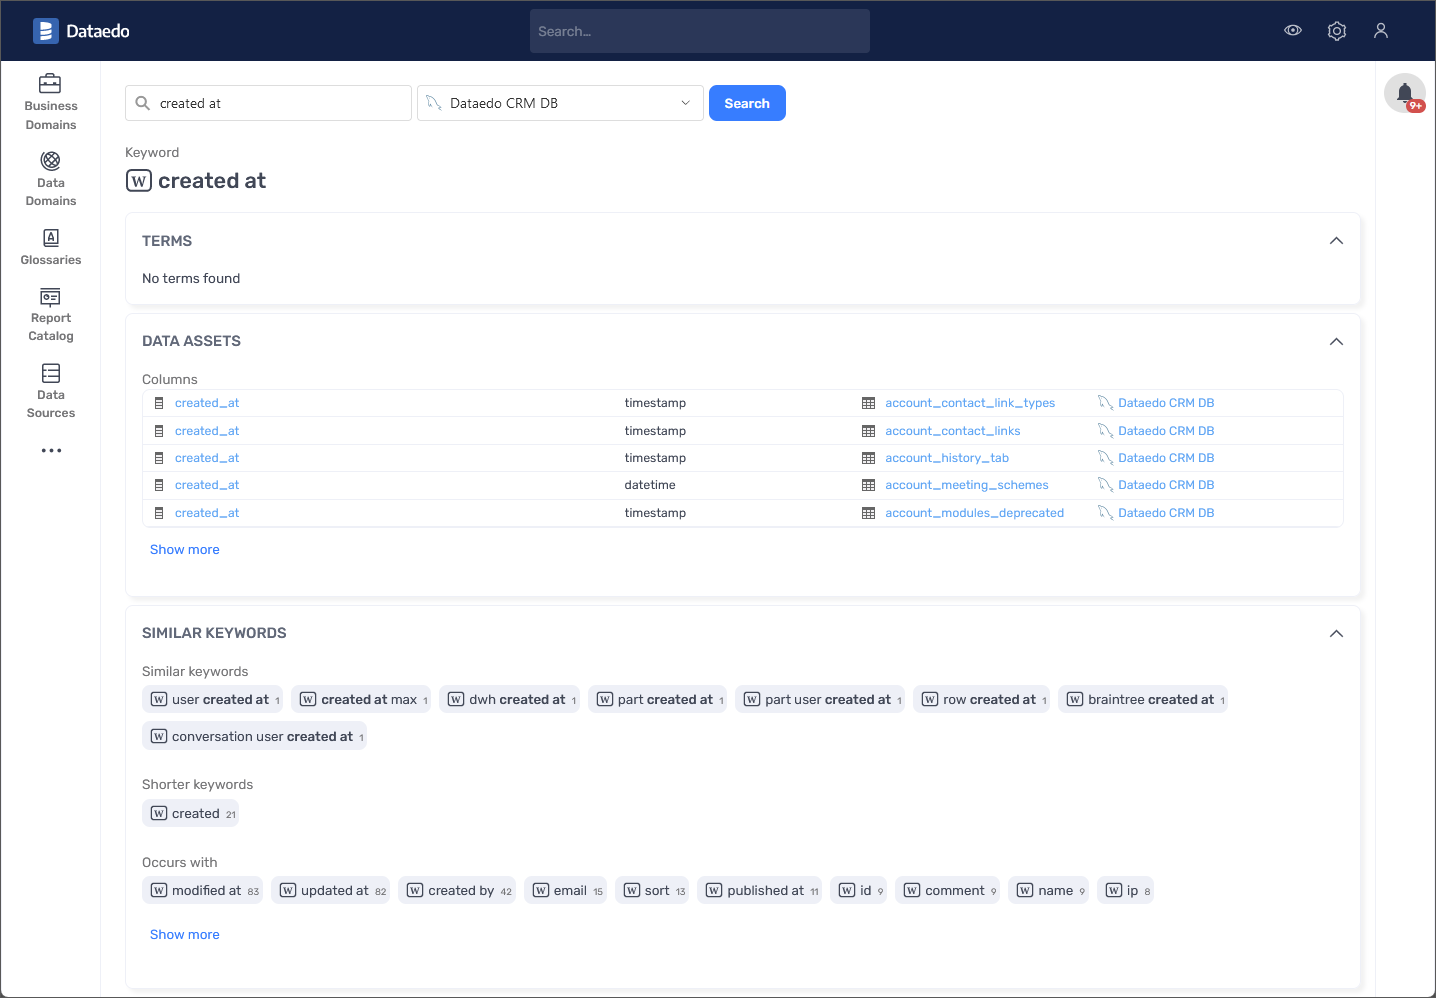Open Report Catalog in sidebar

[x=51, y=314]
